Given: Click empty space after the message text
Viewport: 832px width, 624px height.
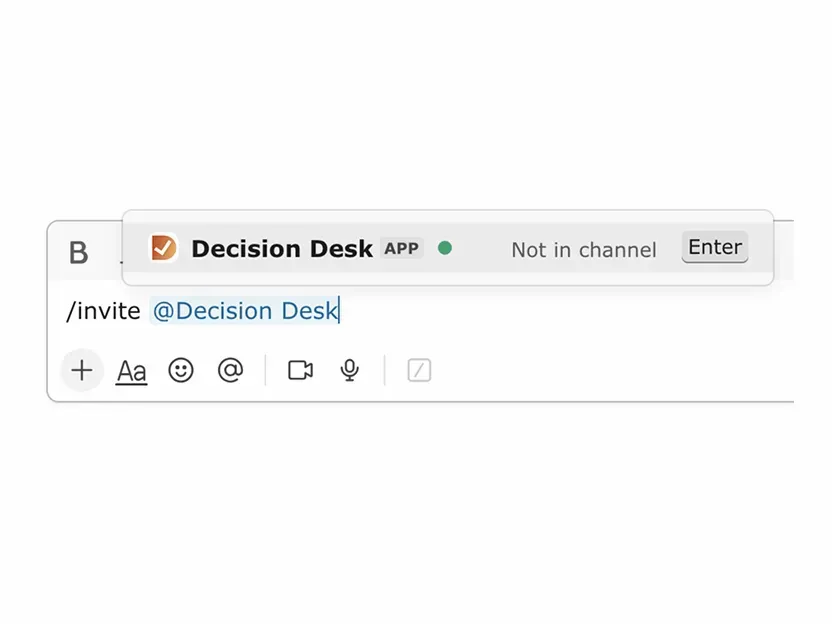Looking at the screenshot, I should (x=550, y=311).
